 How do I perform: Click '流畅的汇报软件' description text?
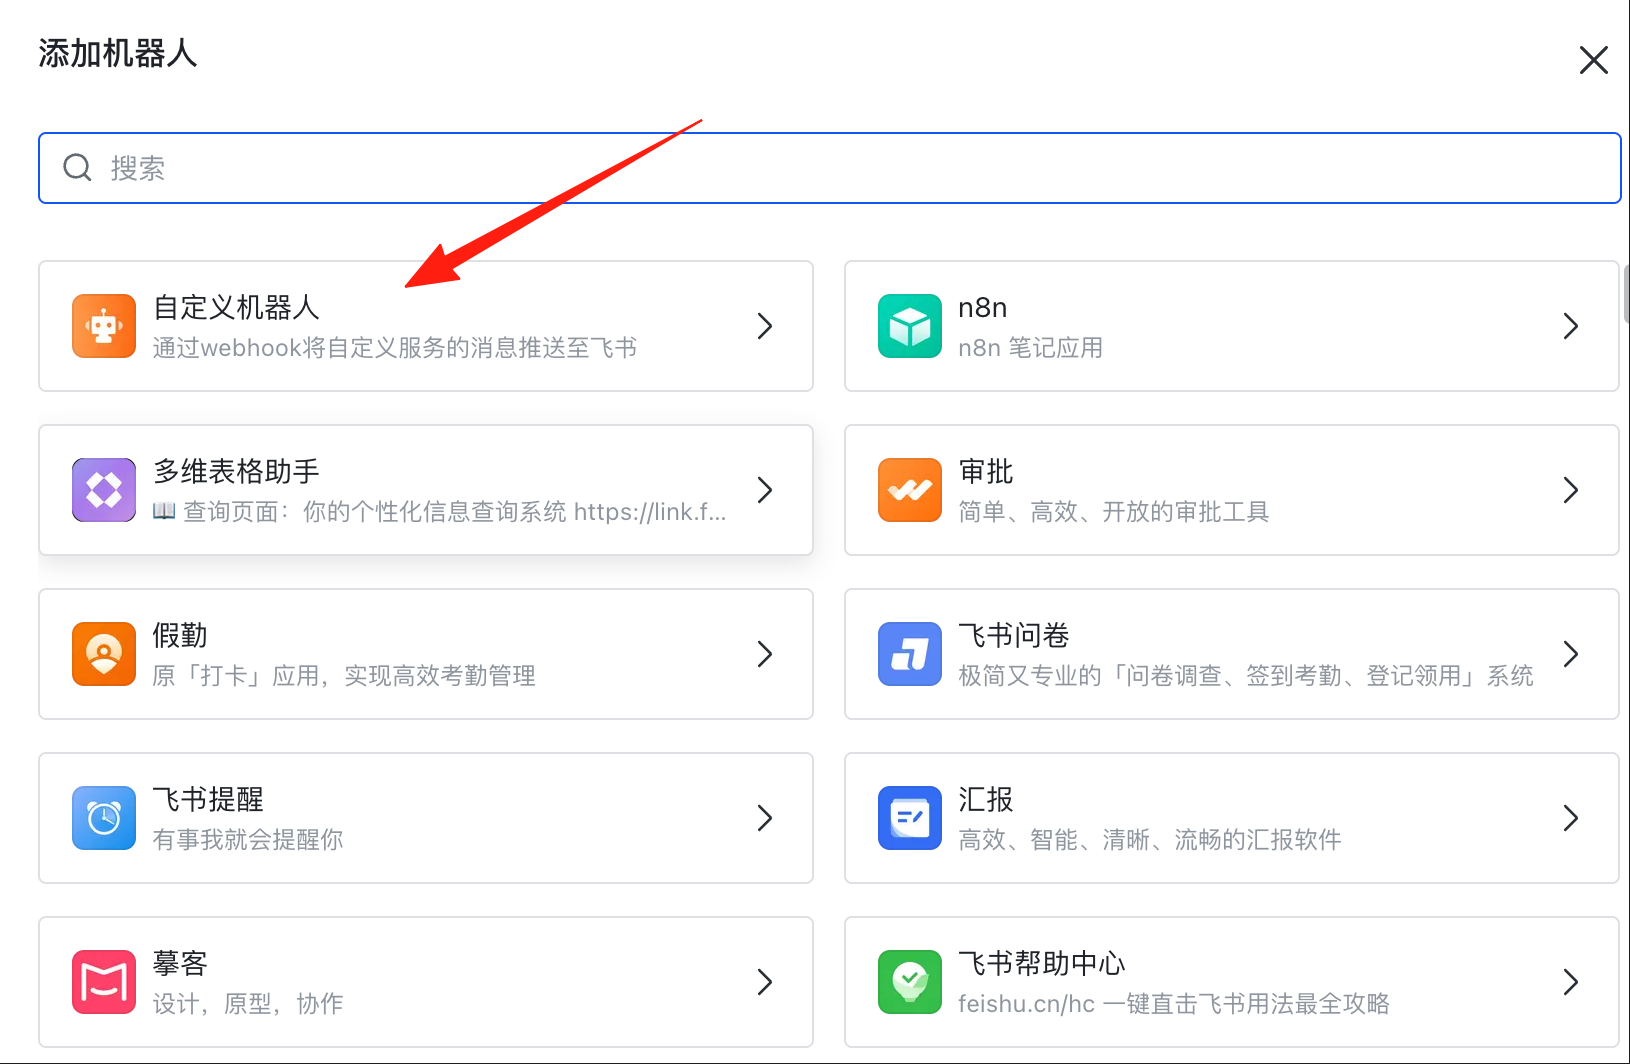[x=1258, y=840]
